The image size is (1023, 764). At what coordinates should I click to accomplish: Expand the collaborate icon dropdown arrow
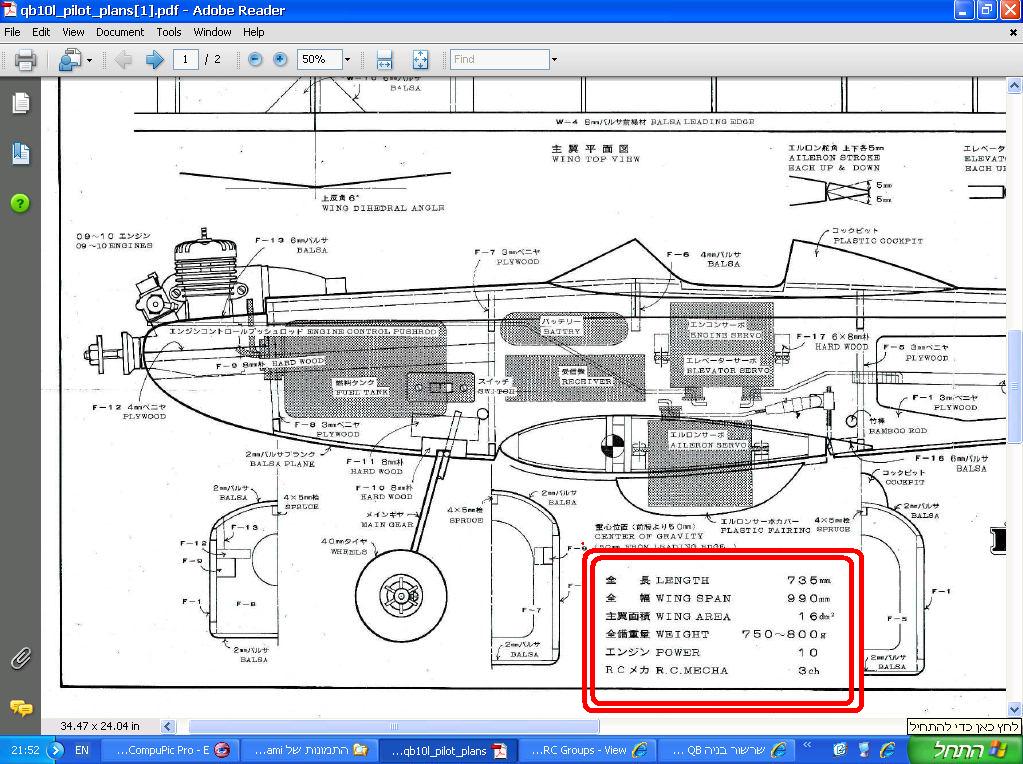click(x=89, y=60)
